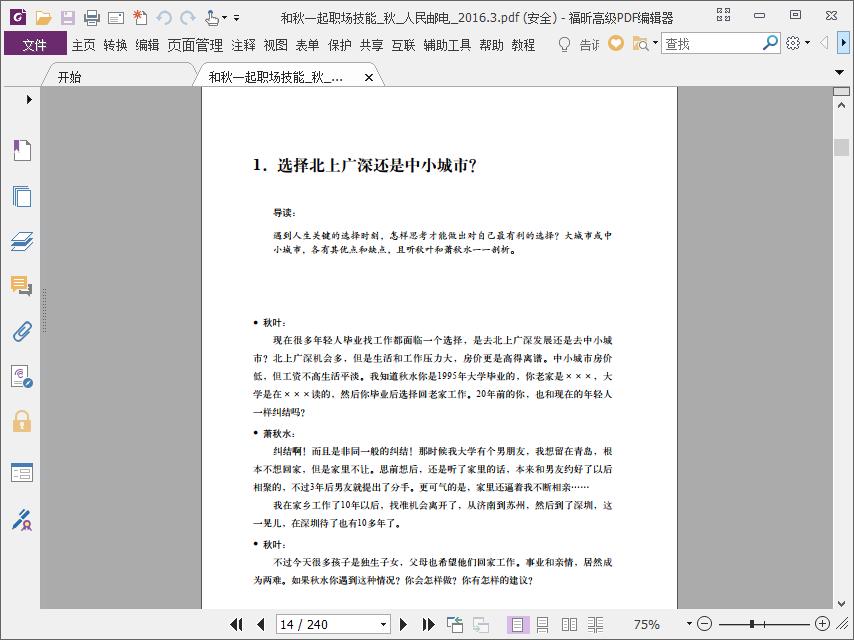Expand the folder search dropdown arrow
854x640 pixels.
coord(655,42)
